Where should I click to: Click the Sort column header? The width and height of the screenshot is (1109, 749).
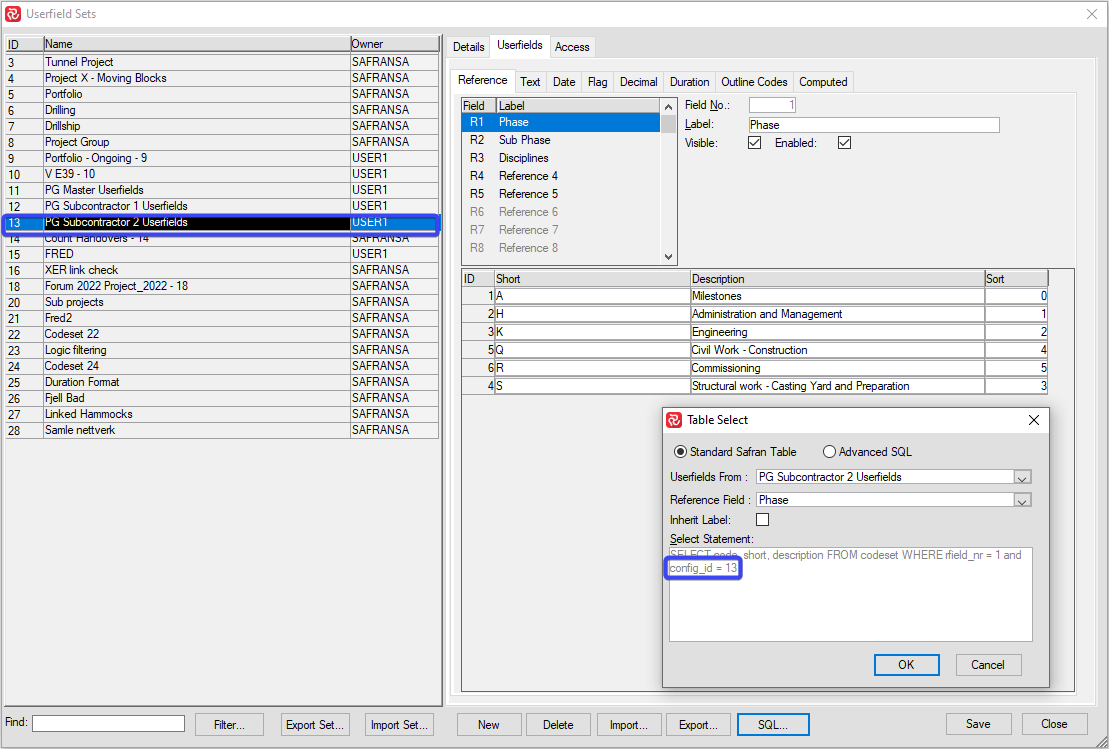[1016, 279]
